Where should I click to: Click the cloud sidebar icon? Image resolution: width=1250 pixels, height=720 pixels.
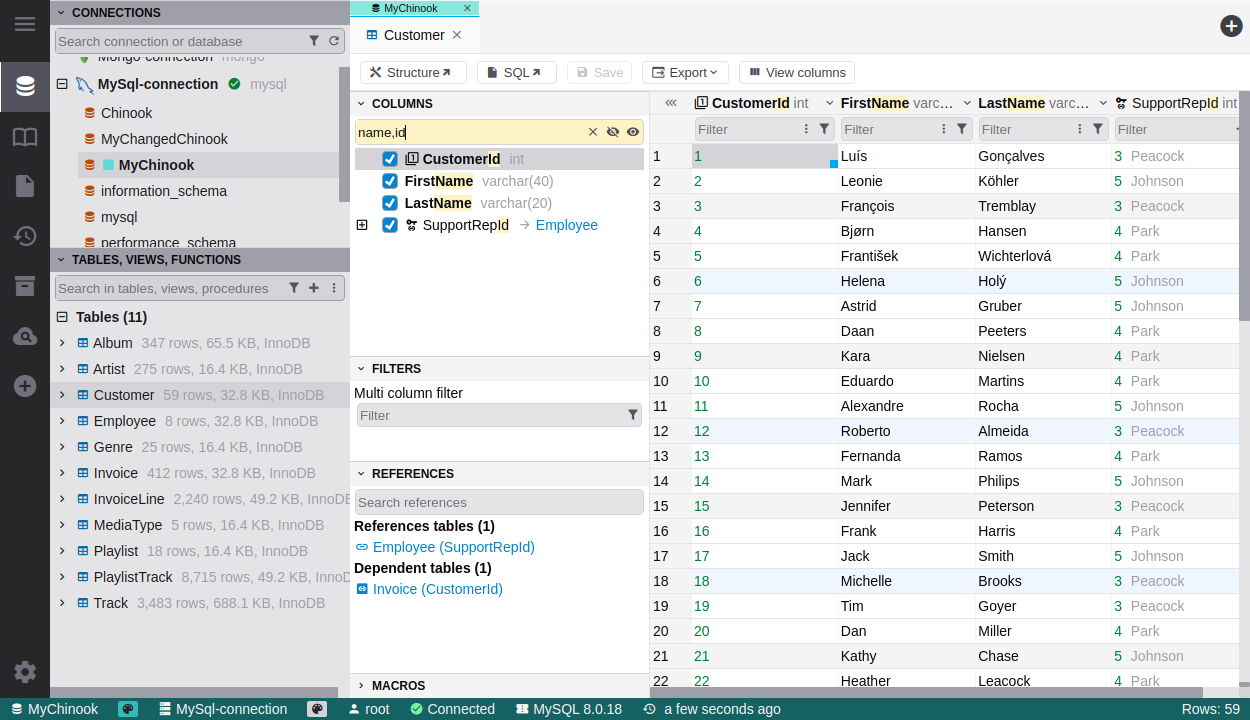pos(25,337)
